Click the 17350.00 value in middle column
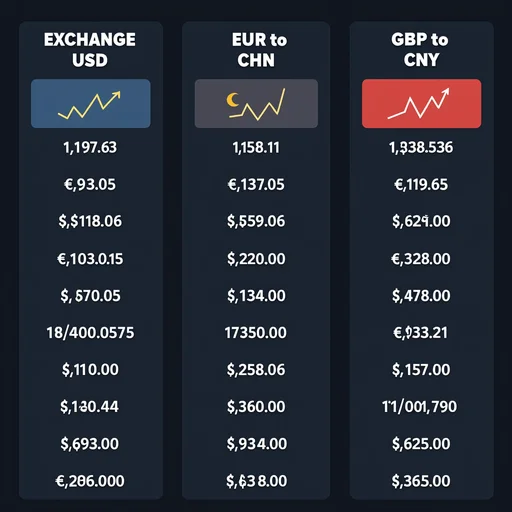This screenshot has width=512, height=512. [x=256, y=333]
